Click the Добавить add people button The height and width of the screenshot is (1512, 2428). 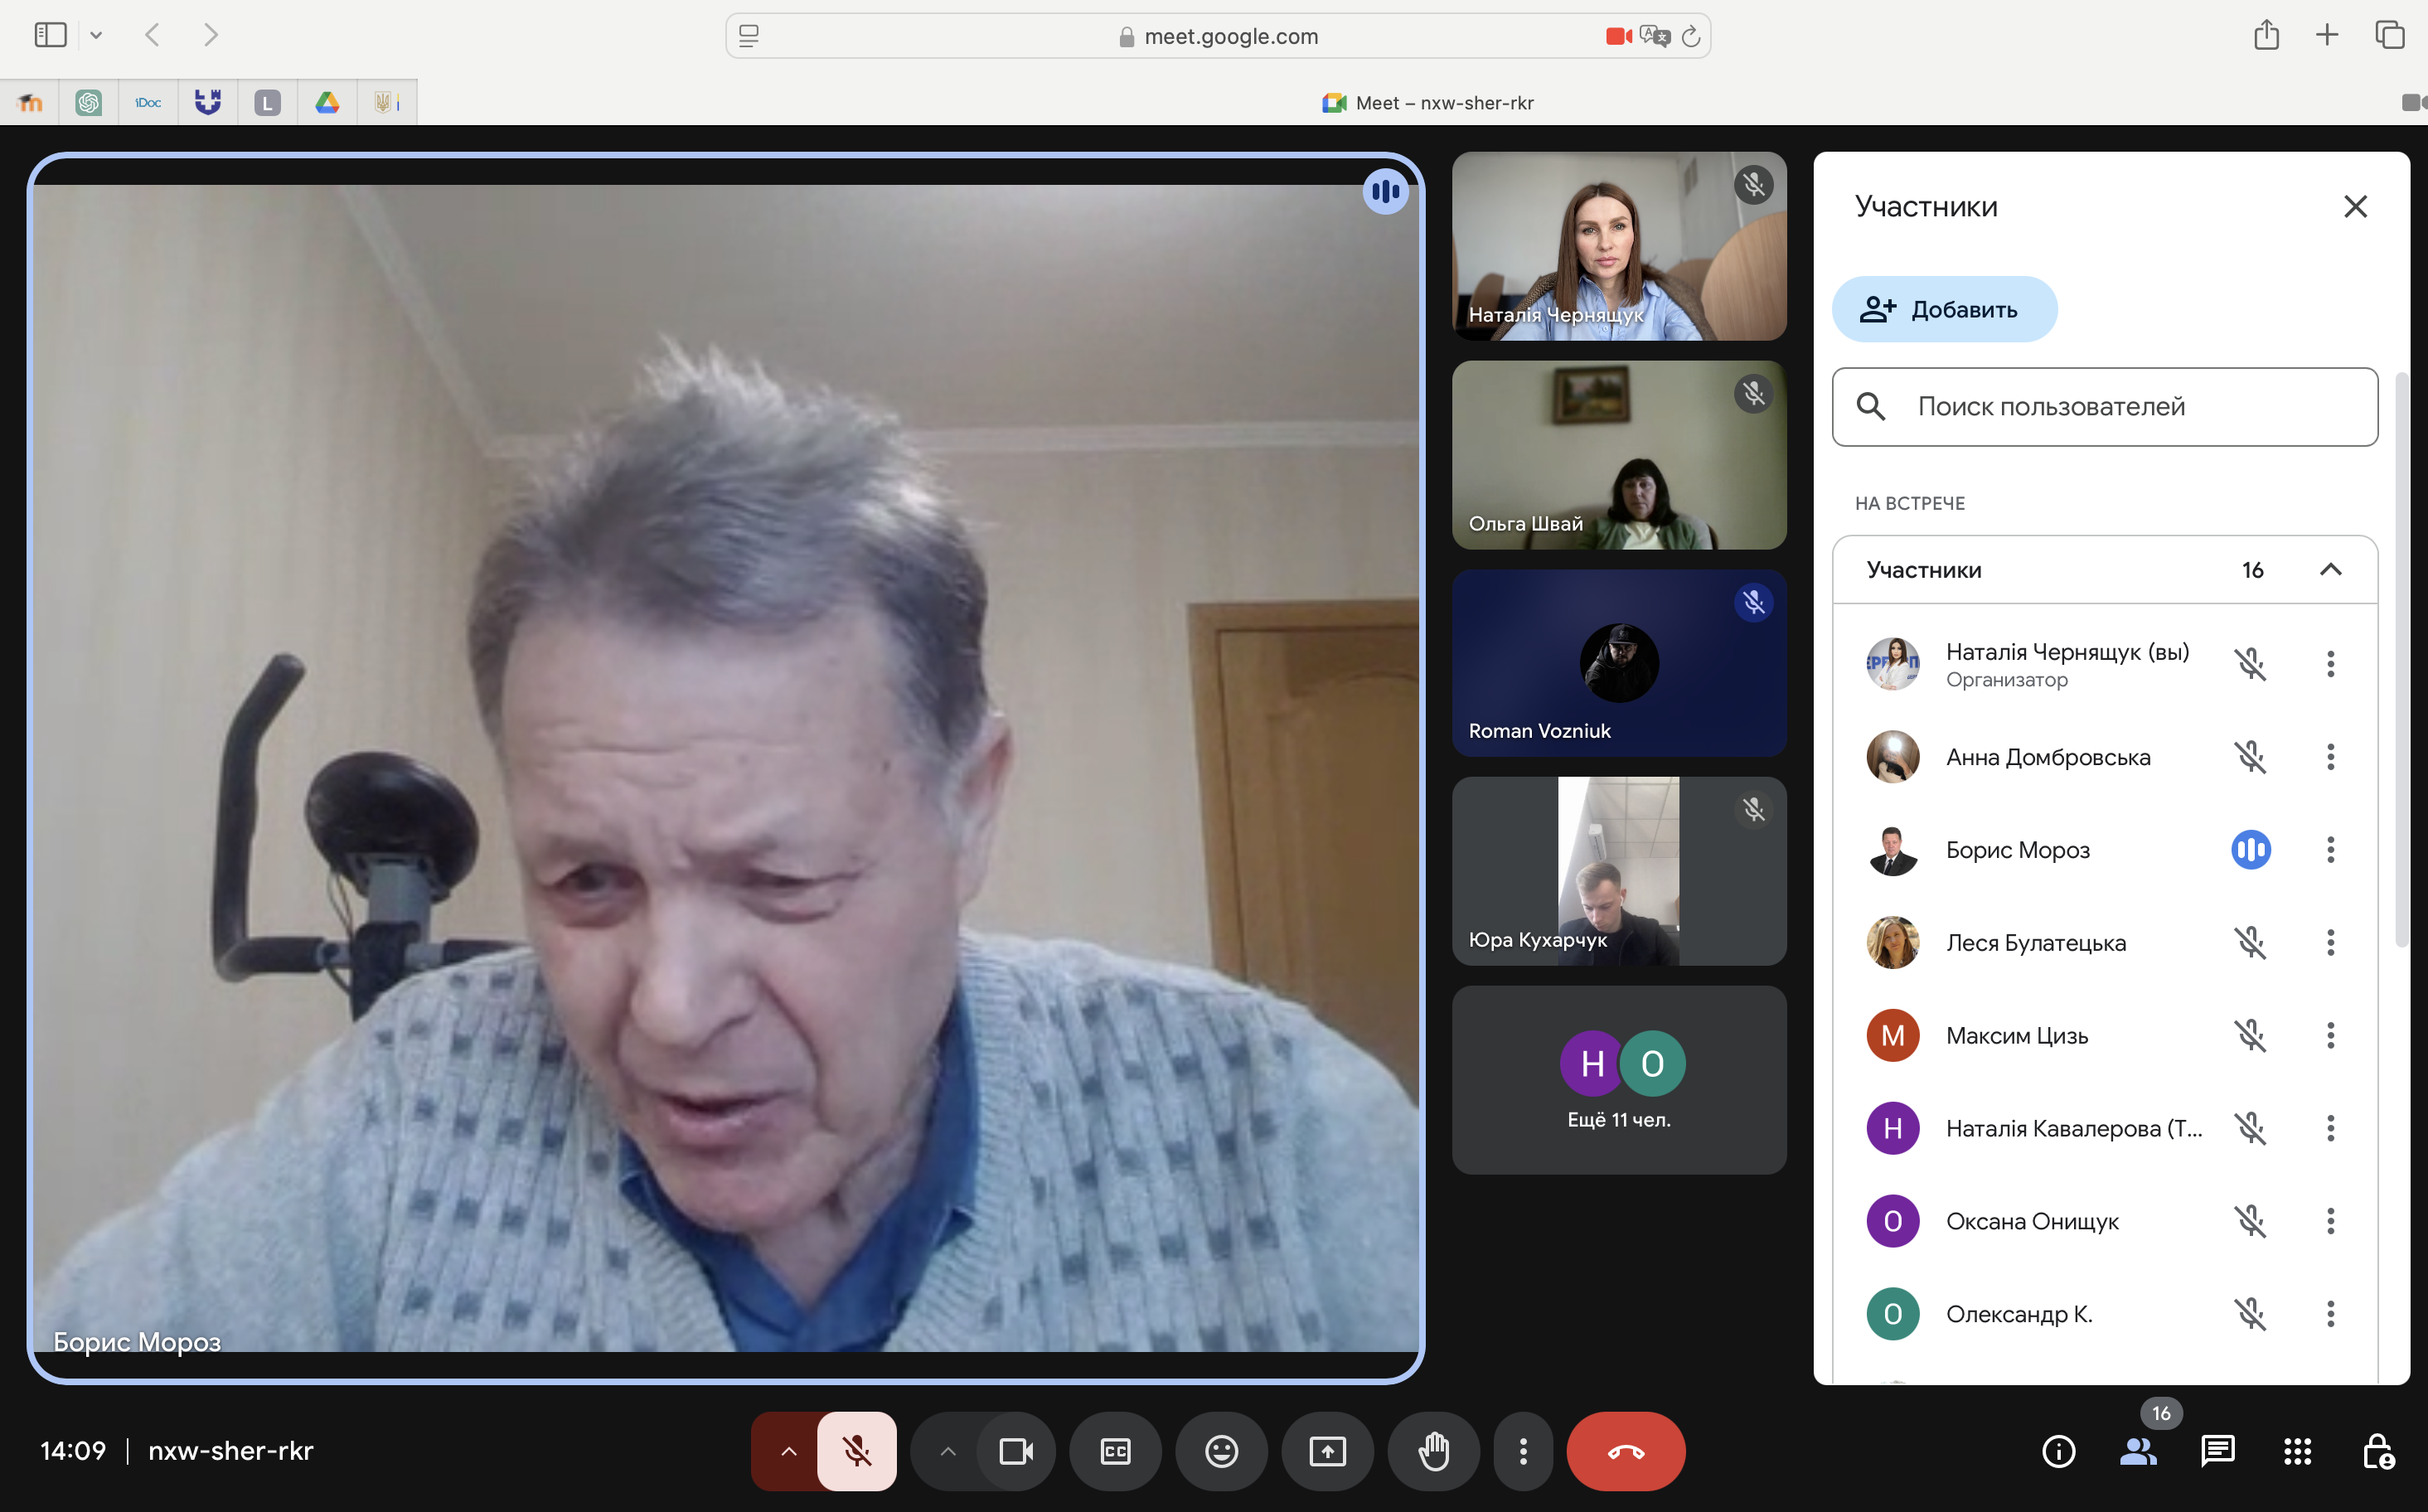pyautogui.click(x=1943, y=309)
